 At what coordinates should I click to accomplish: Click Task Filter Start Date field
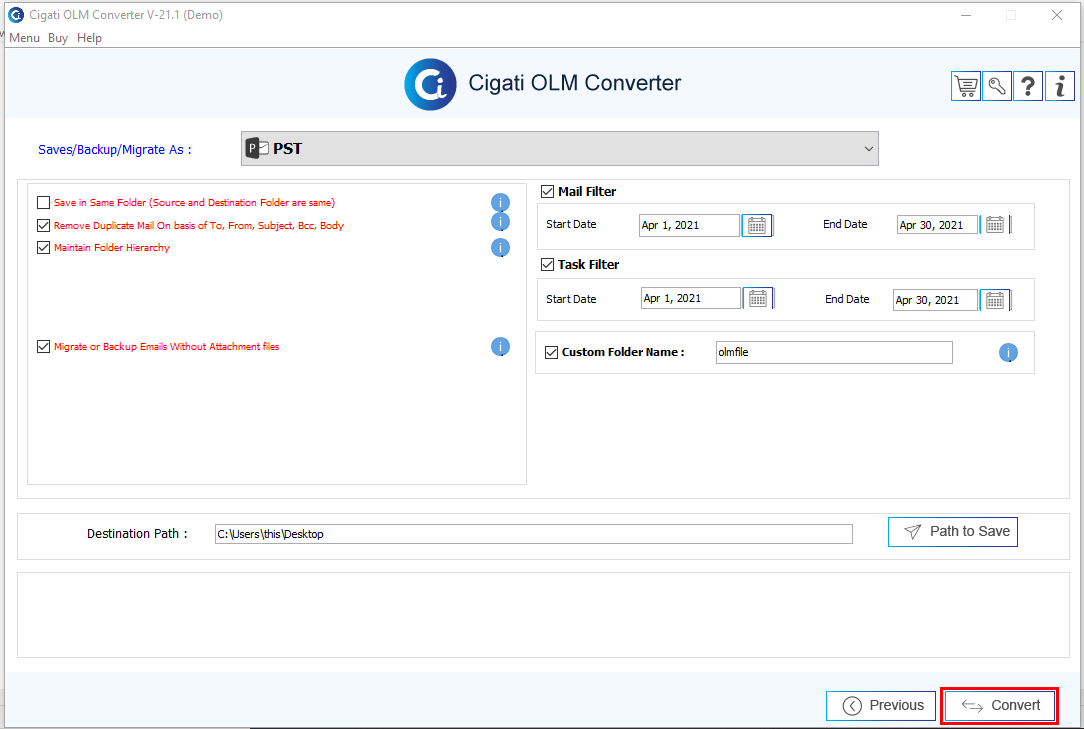pos(691,298)
